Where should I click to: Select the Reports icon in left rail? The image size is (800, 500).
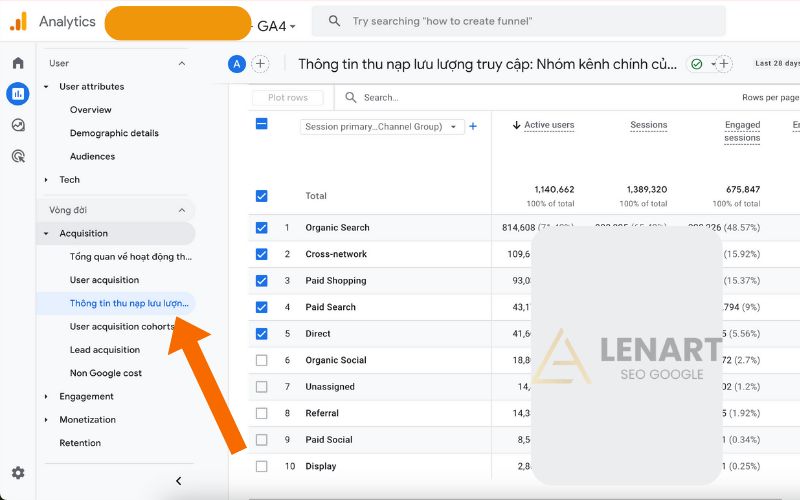click(x=18, y=94)
